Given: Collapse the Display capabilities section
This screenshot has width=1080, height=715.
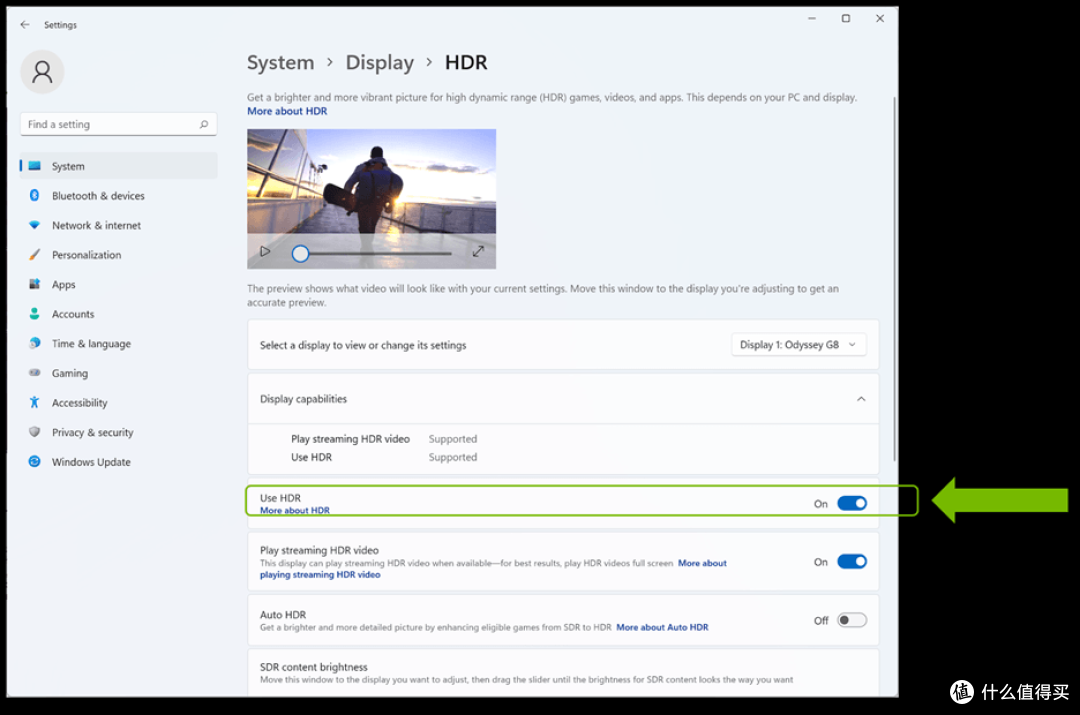Looking at the screenshot, I should (x=861, y=400).
